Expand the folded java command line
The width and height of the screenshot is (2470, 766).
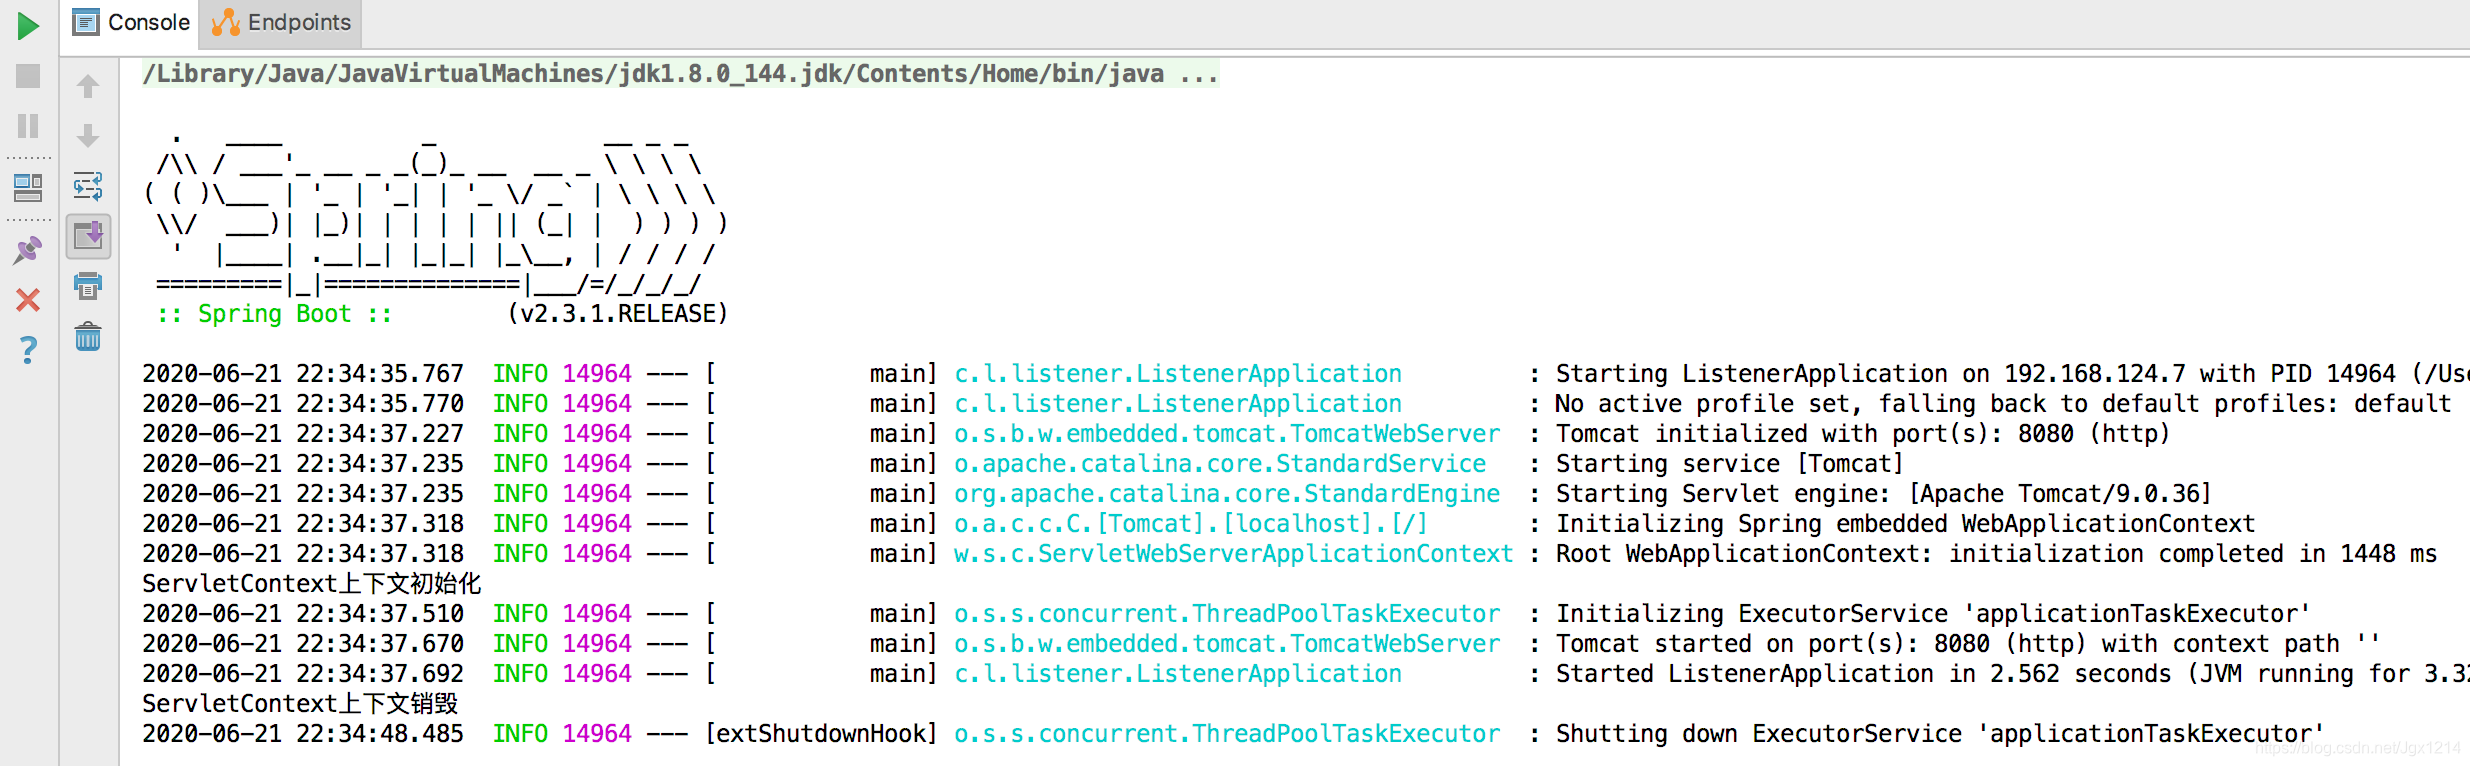(680, 74)
